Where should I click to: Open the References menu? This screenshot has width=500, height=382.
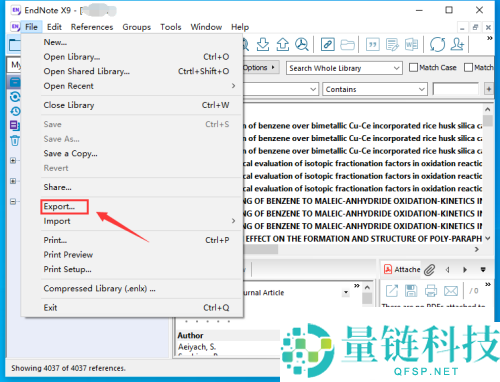point(92,27)
